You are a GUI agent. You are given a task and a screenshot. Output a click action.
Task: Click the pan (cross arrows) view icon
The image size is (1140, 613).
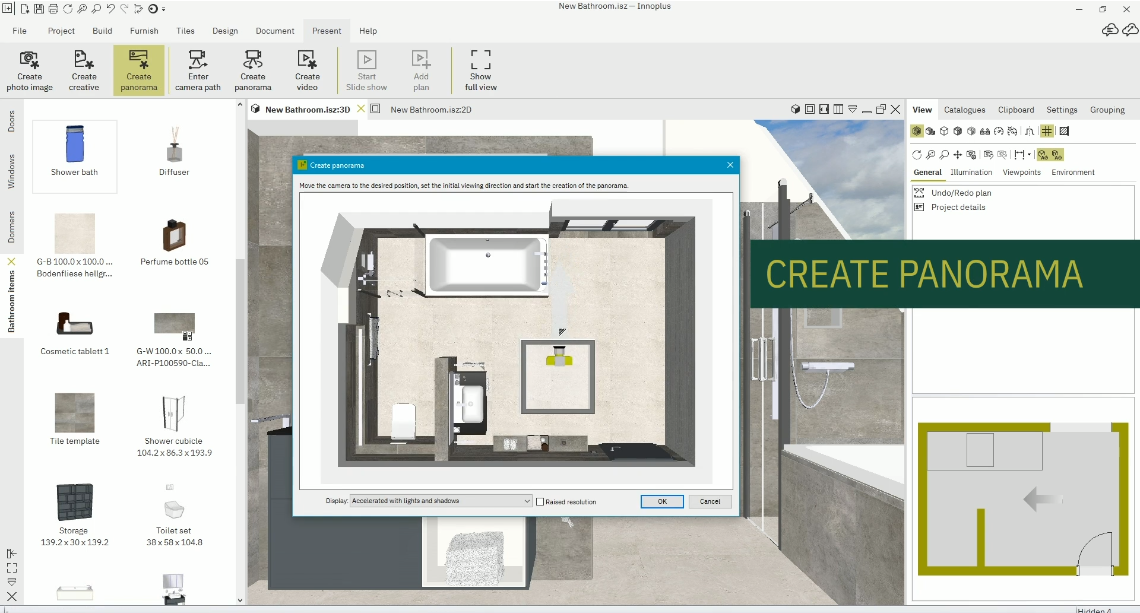(x=958, y=155)
